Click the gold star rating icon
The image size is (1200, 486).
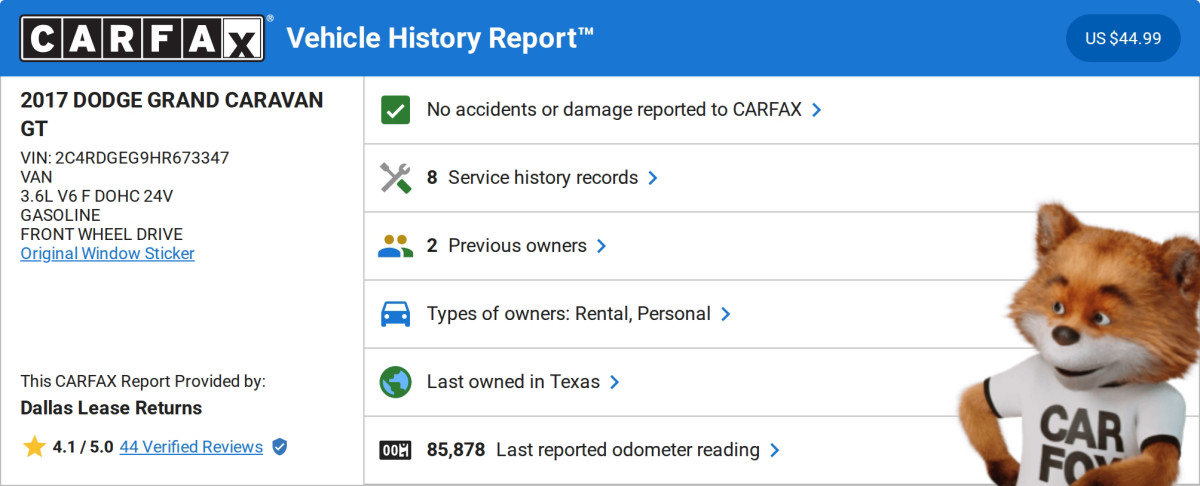pyautogui.click(x=34, y=447)
